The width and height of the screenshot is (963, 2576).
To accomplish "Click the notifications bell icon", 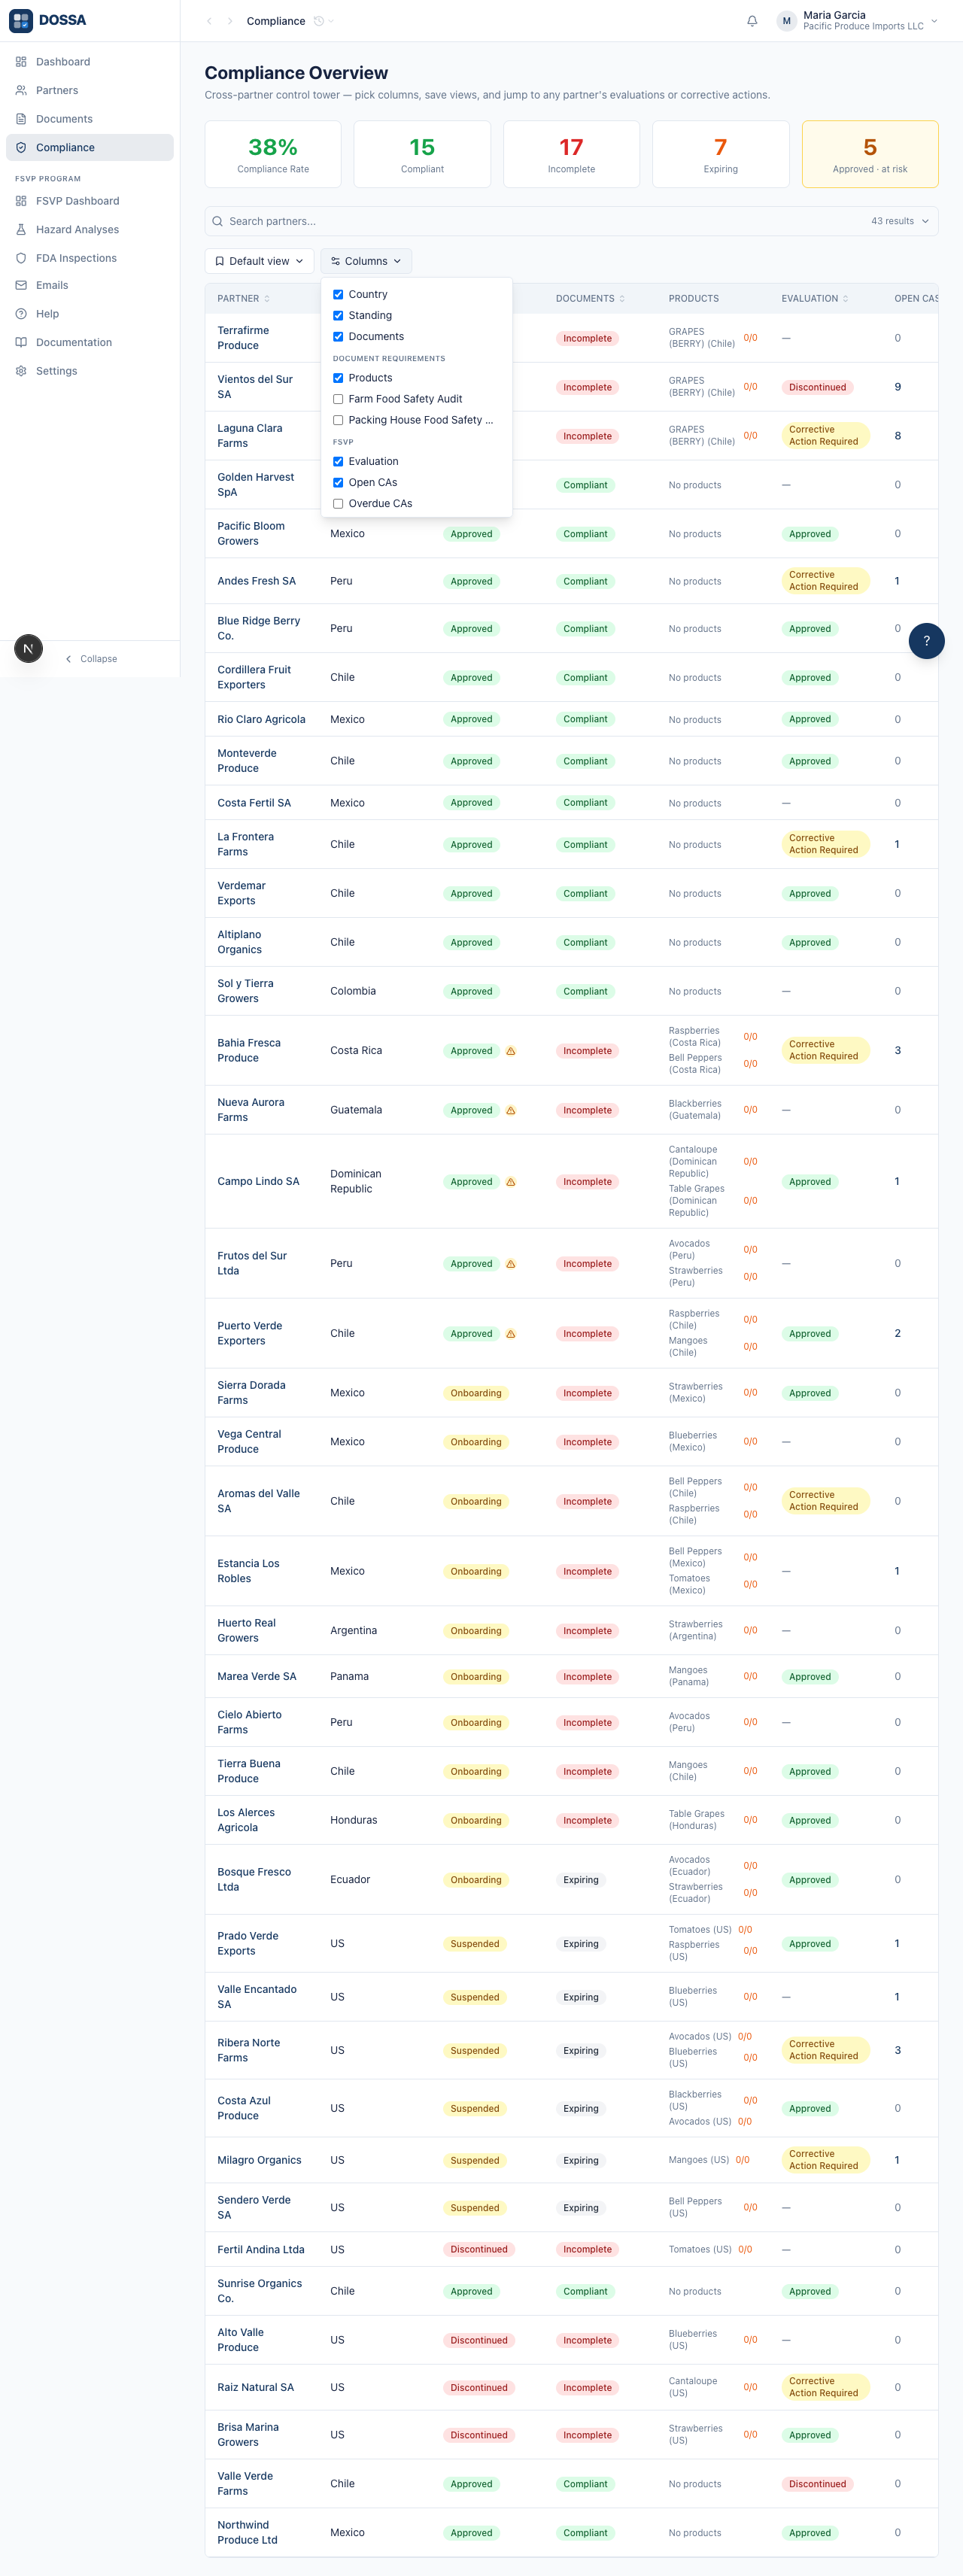I will (752, 21).
